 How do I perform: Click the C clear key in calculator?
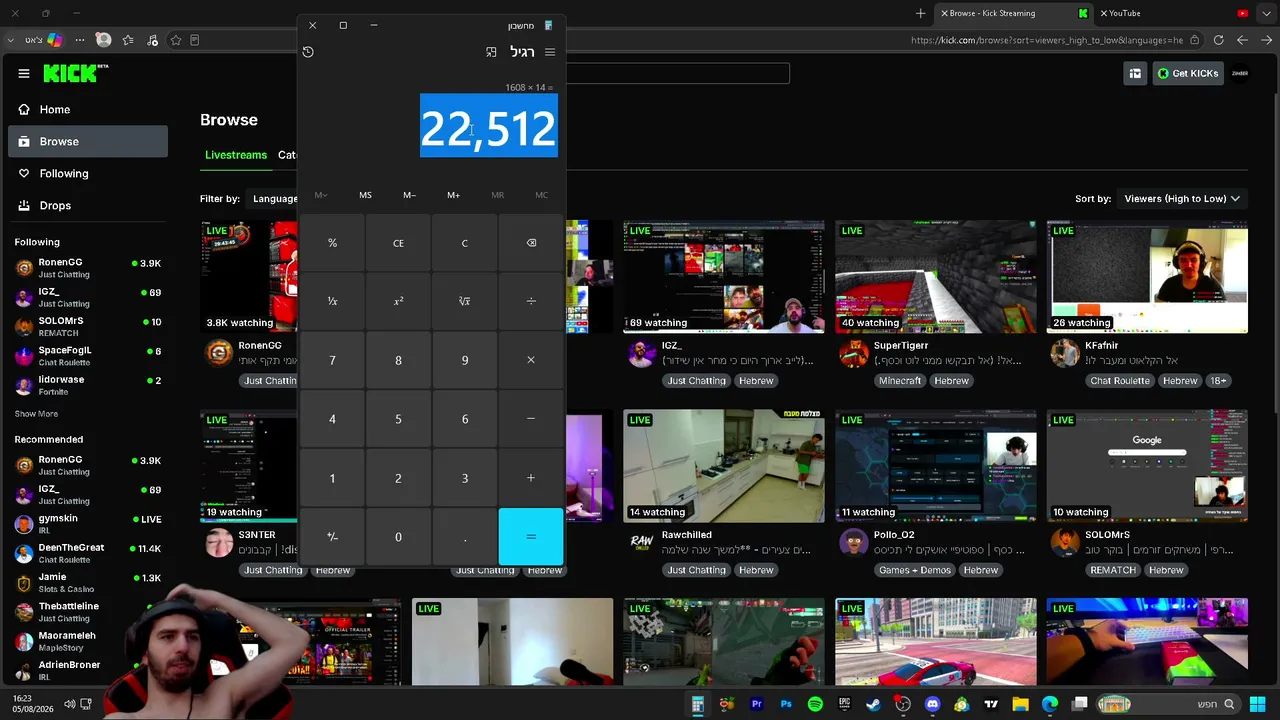coord(465,243)
